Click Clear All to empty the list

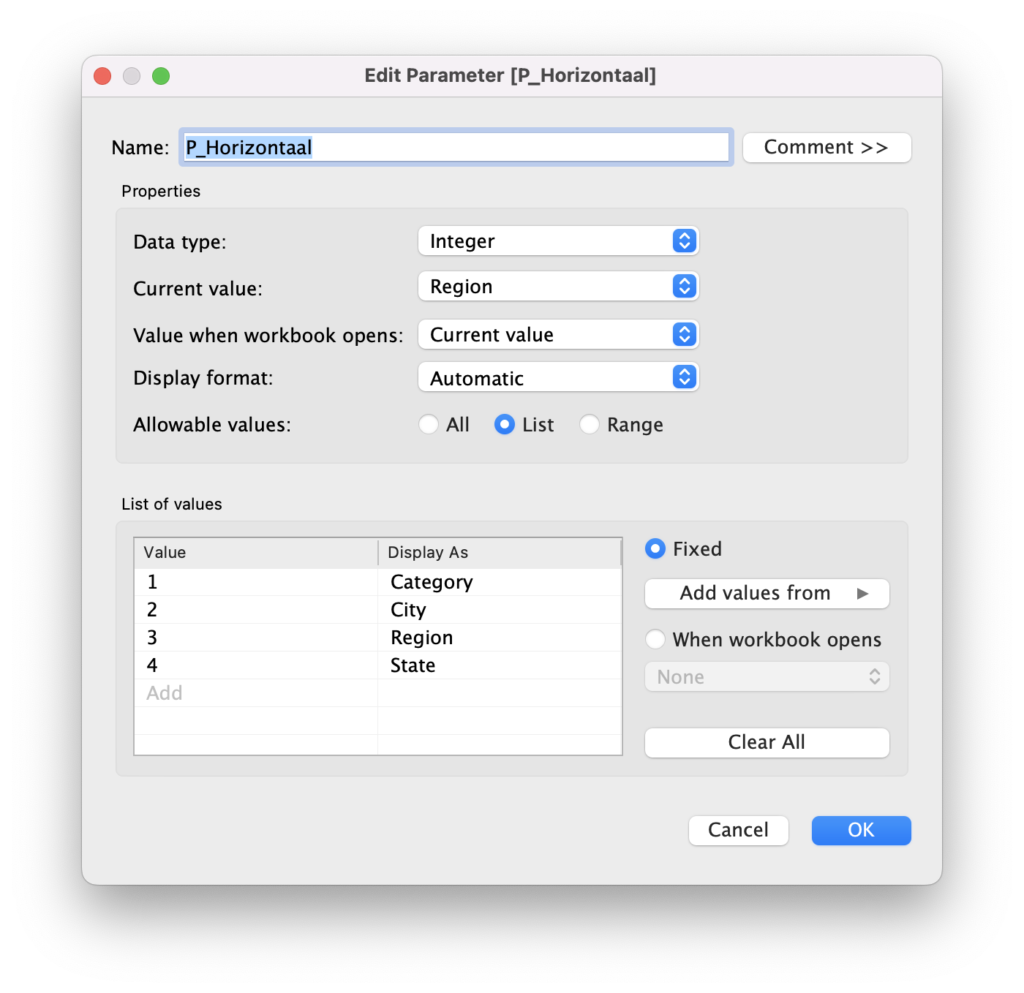coord(766,742)
